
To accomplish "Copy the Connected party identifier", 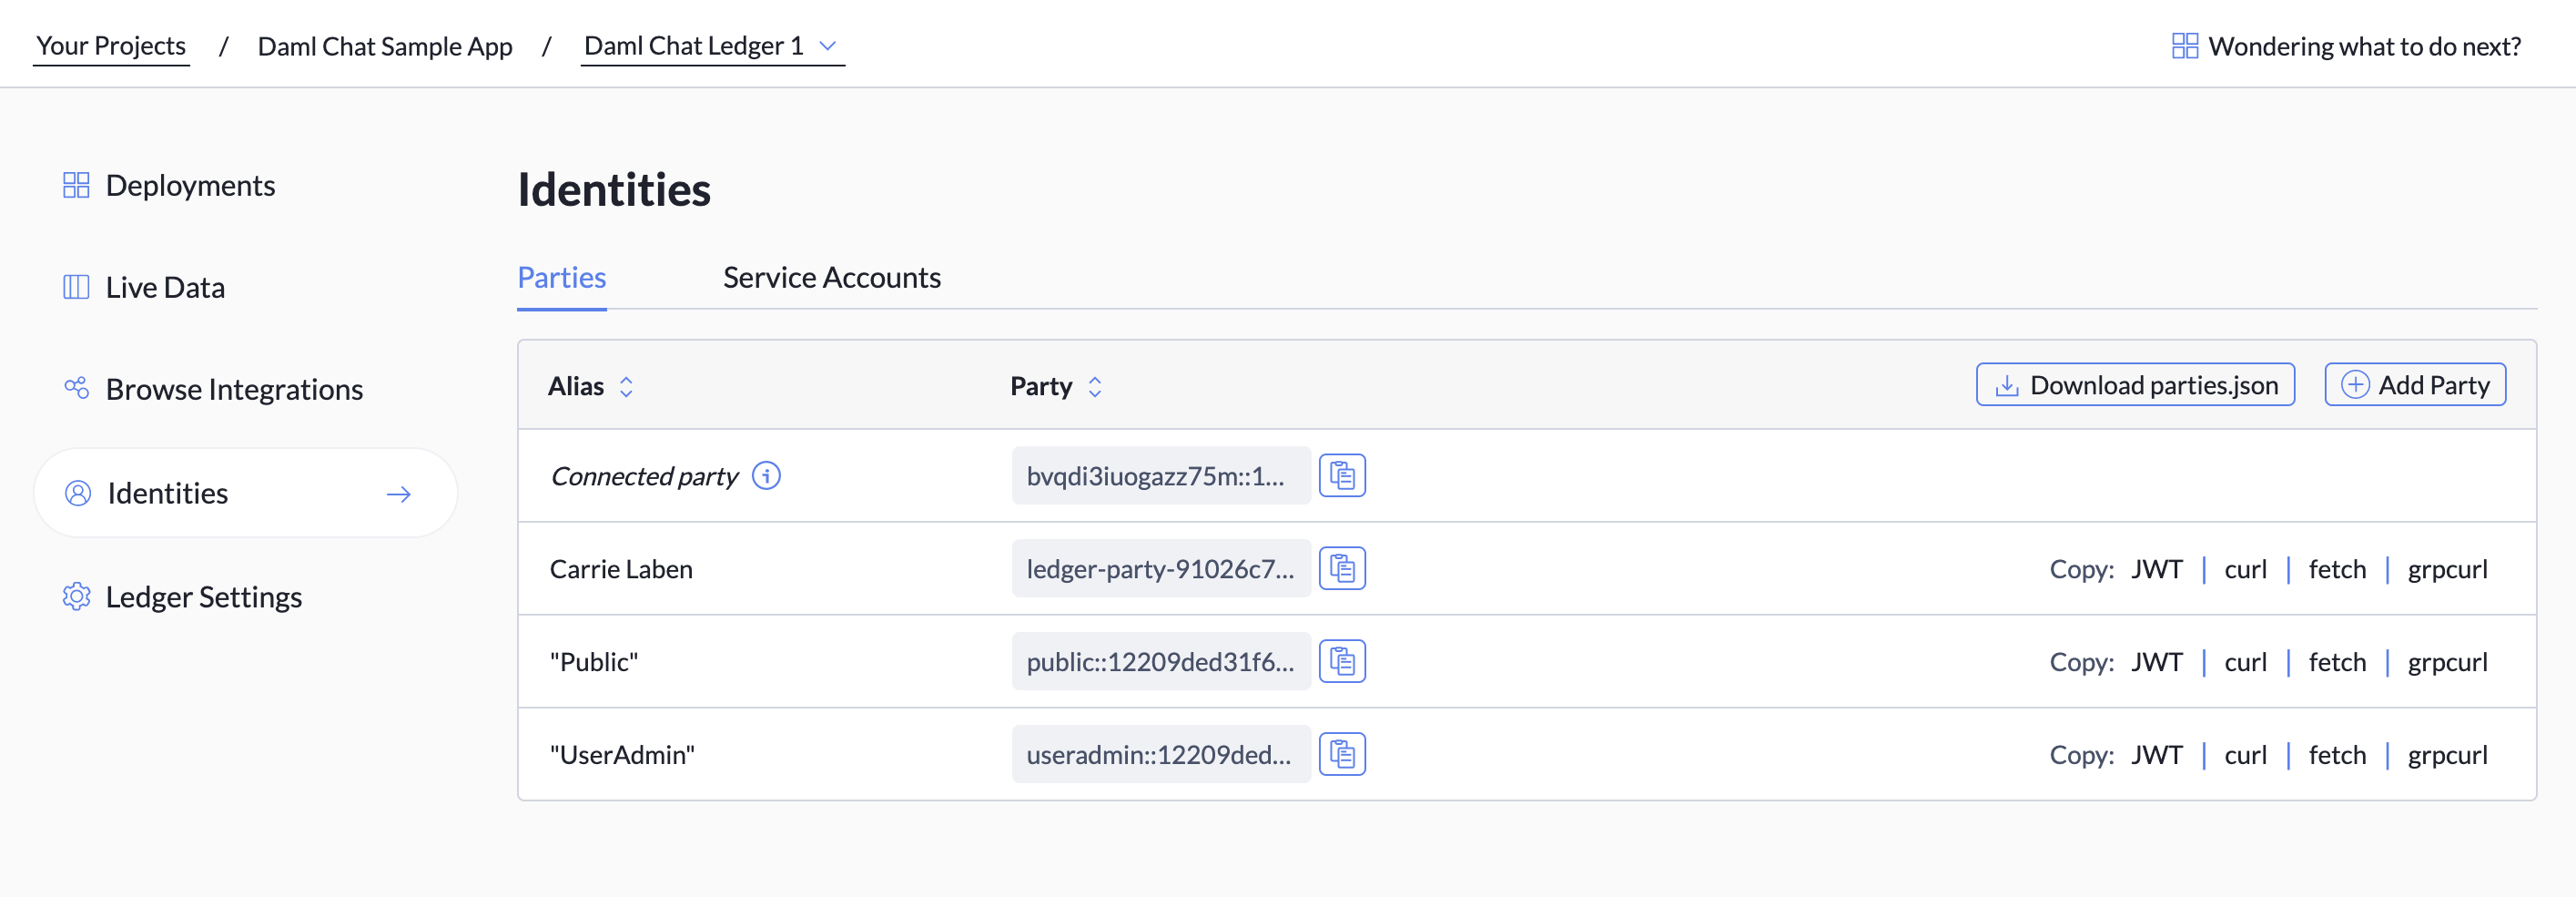I will [x=1343, y=475].
